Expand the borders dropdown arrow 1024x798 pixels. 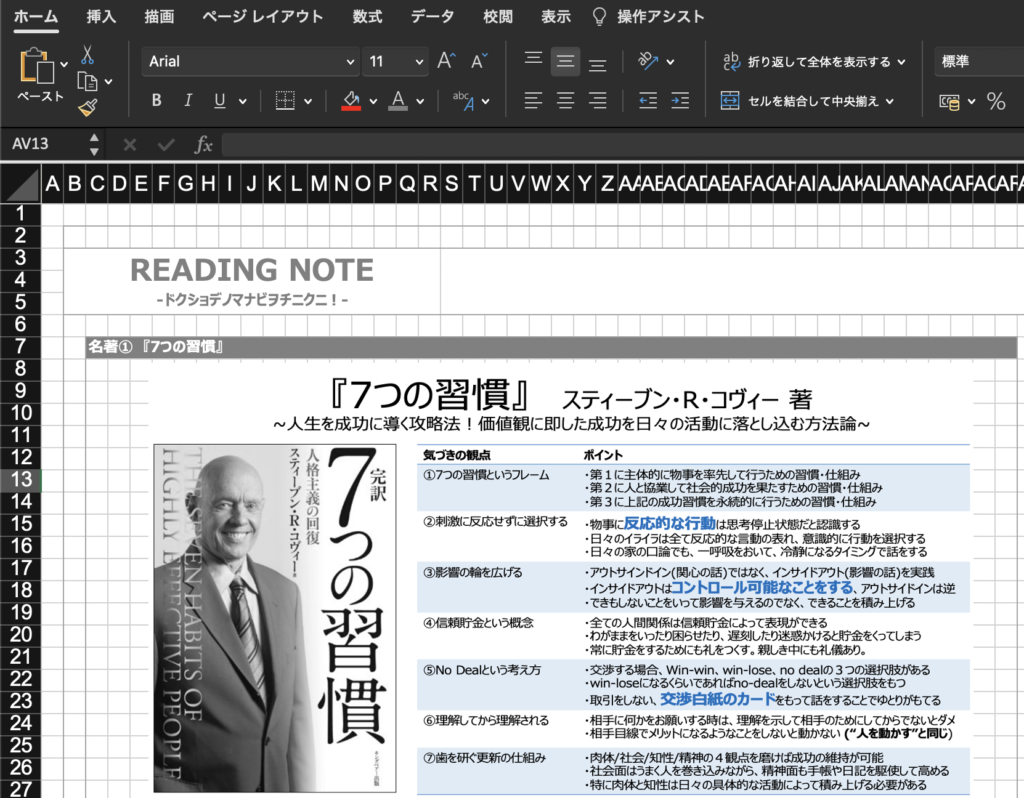[x=308, y=101]
